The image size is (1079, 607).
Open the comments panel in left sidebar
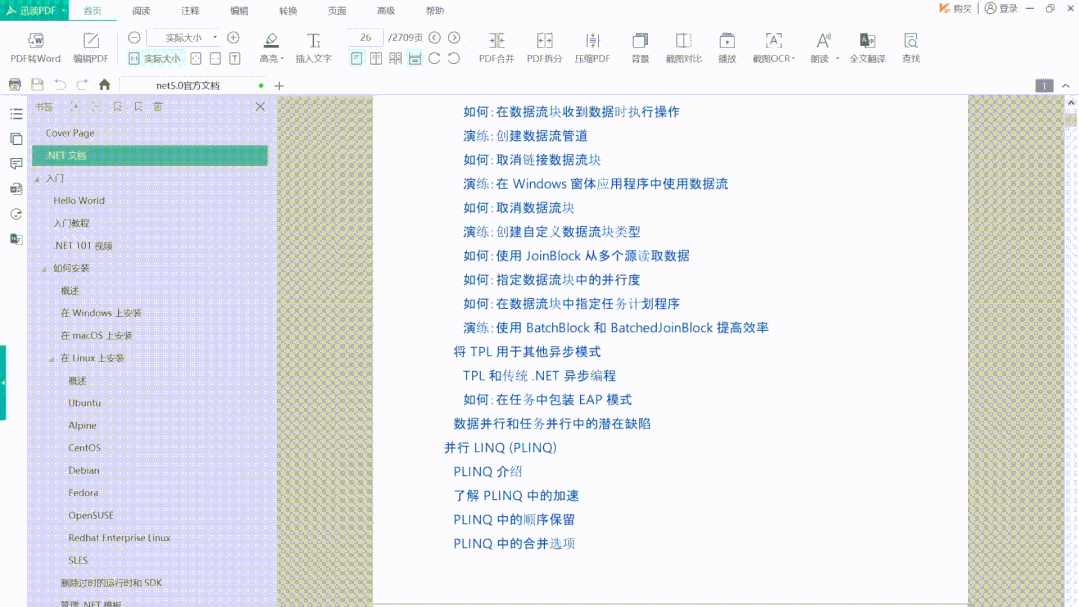16,163
